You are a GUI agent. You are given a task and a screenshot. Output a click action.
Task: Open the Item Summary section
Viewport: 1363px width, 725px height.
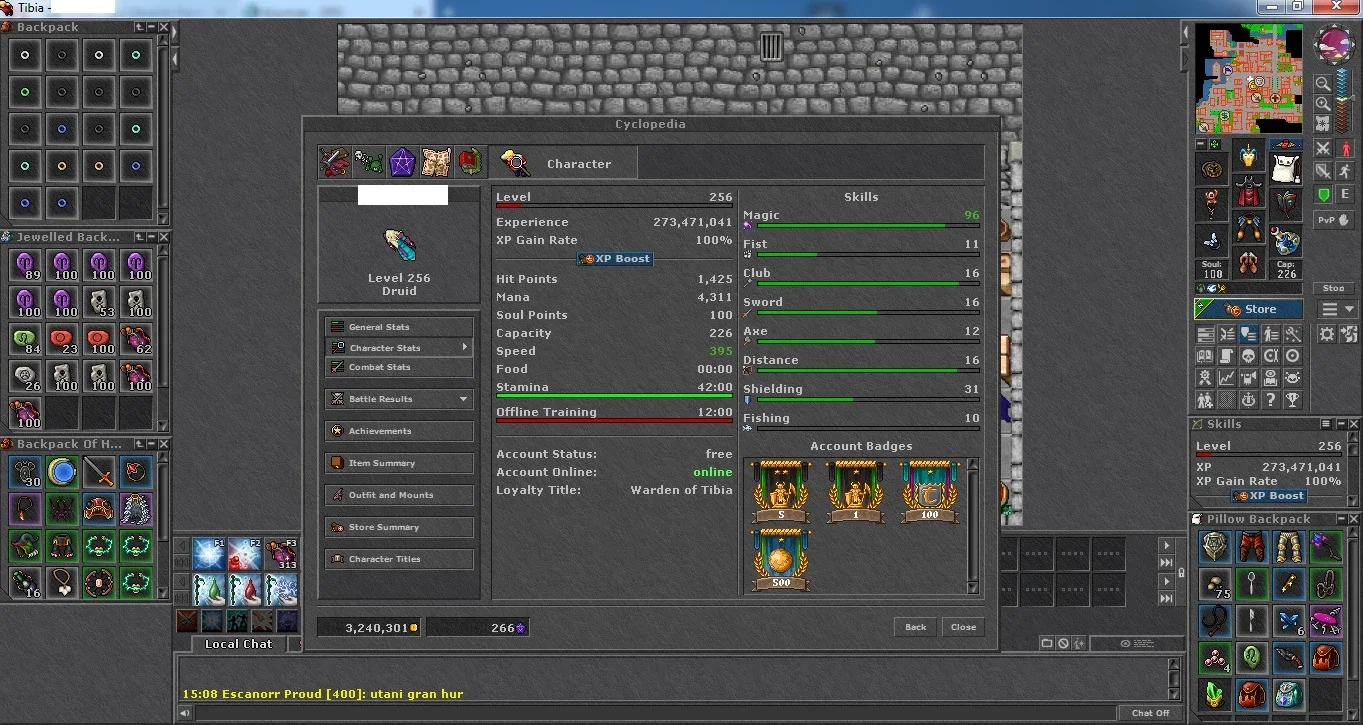coord(399,463)
